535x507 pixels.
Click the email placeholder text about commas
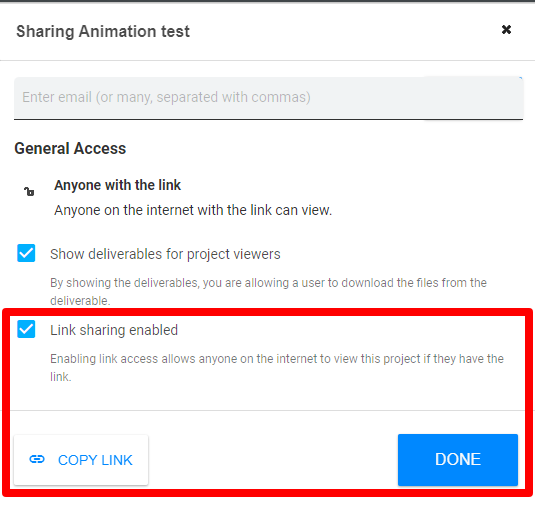(167, 97)
